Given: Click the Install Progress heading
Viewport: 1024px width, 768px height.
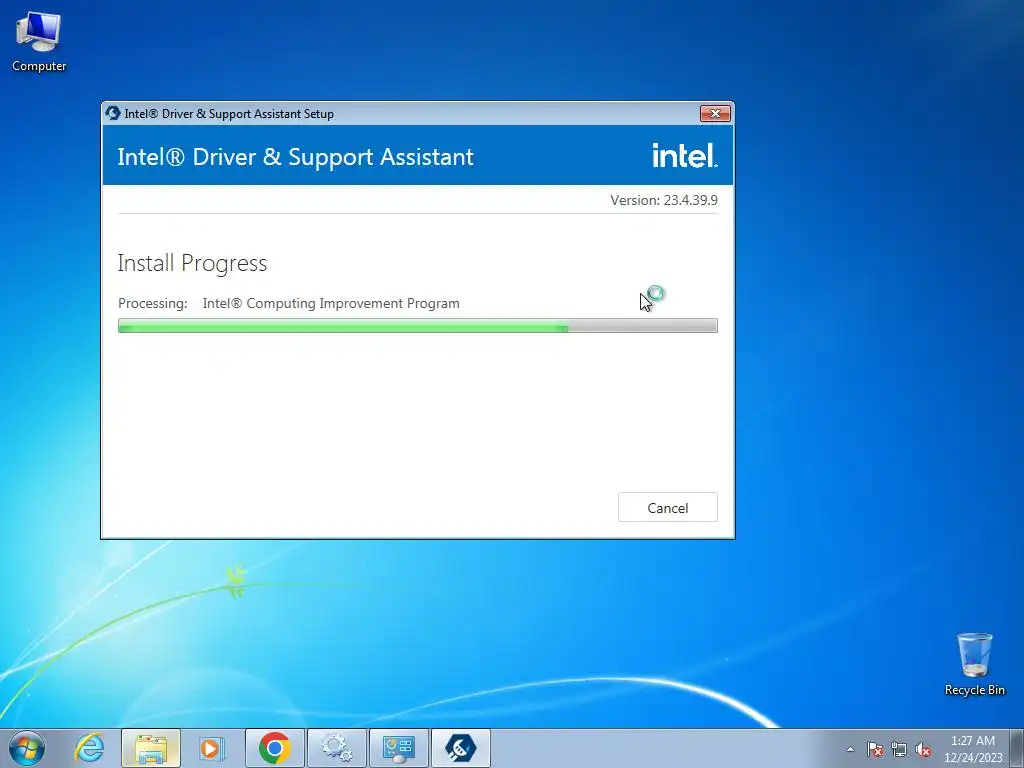Looking at the screenshot, I should click(x=192, y=263).
